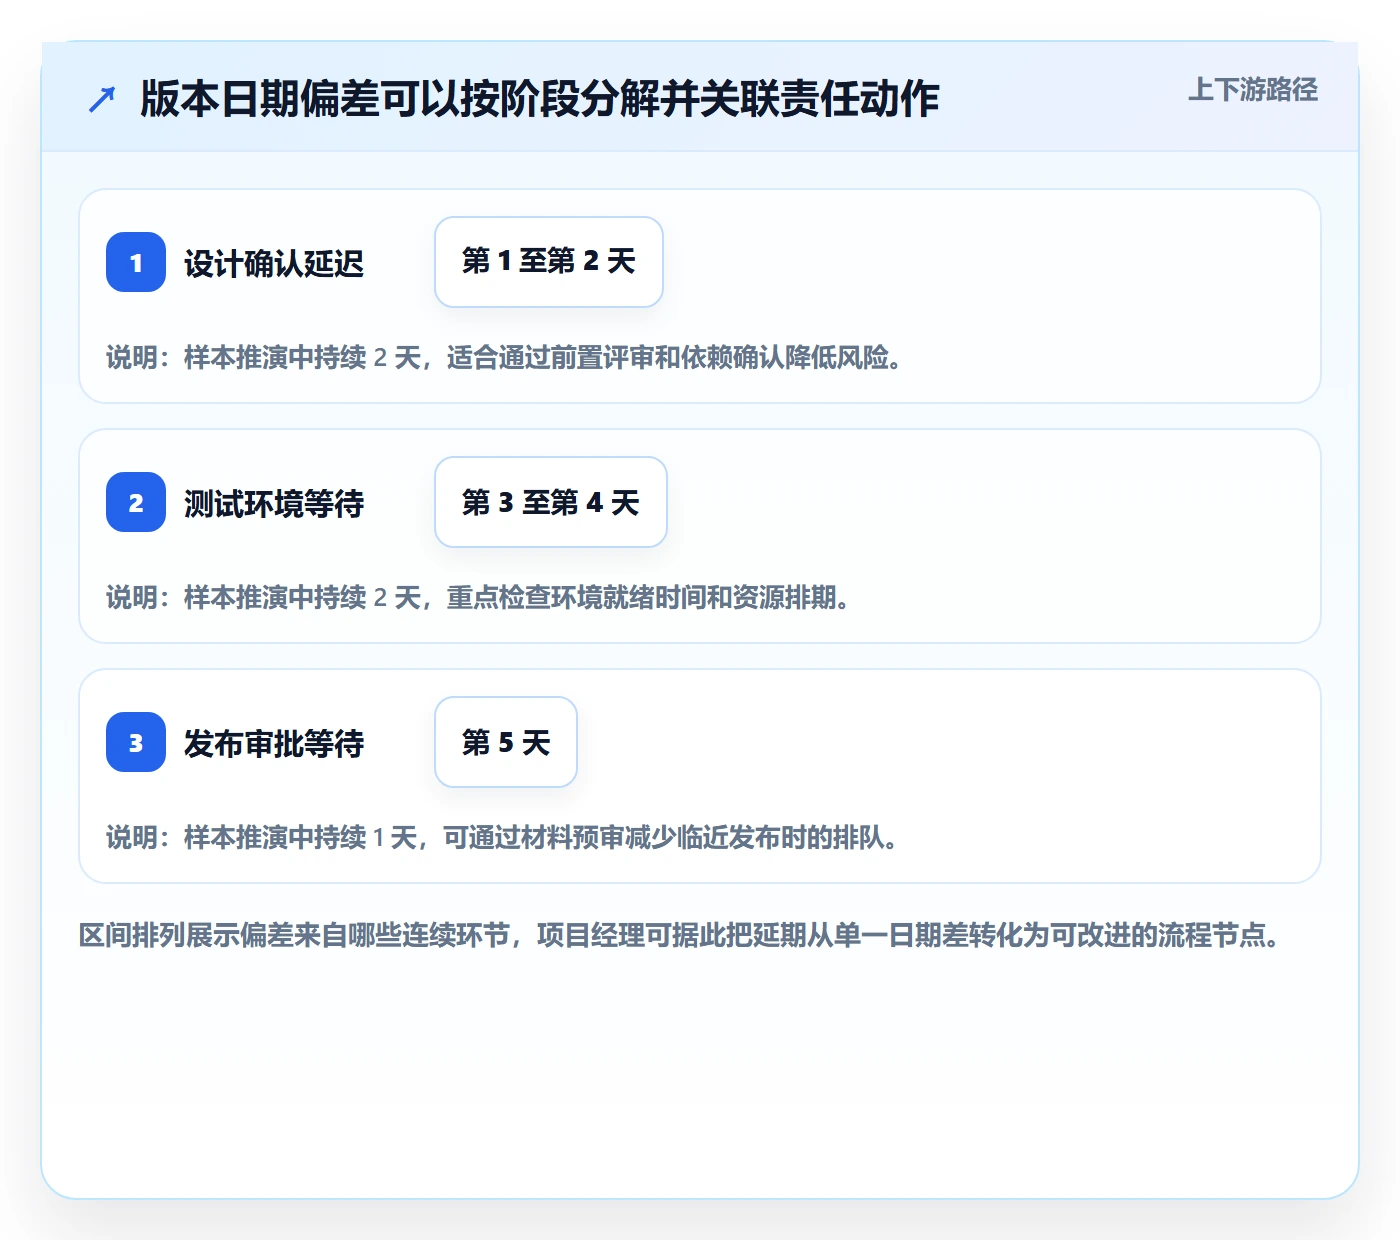Screen dimensions: 1400x1240
Task: Click the 设计确认延迟 stage title
Action: tap(274, 263)
